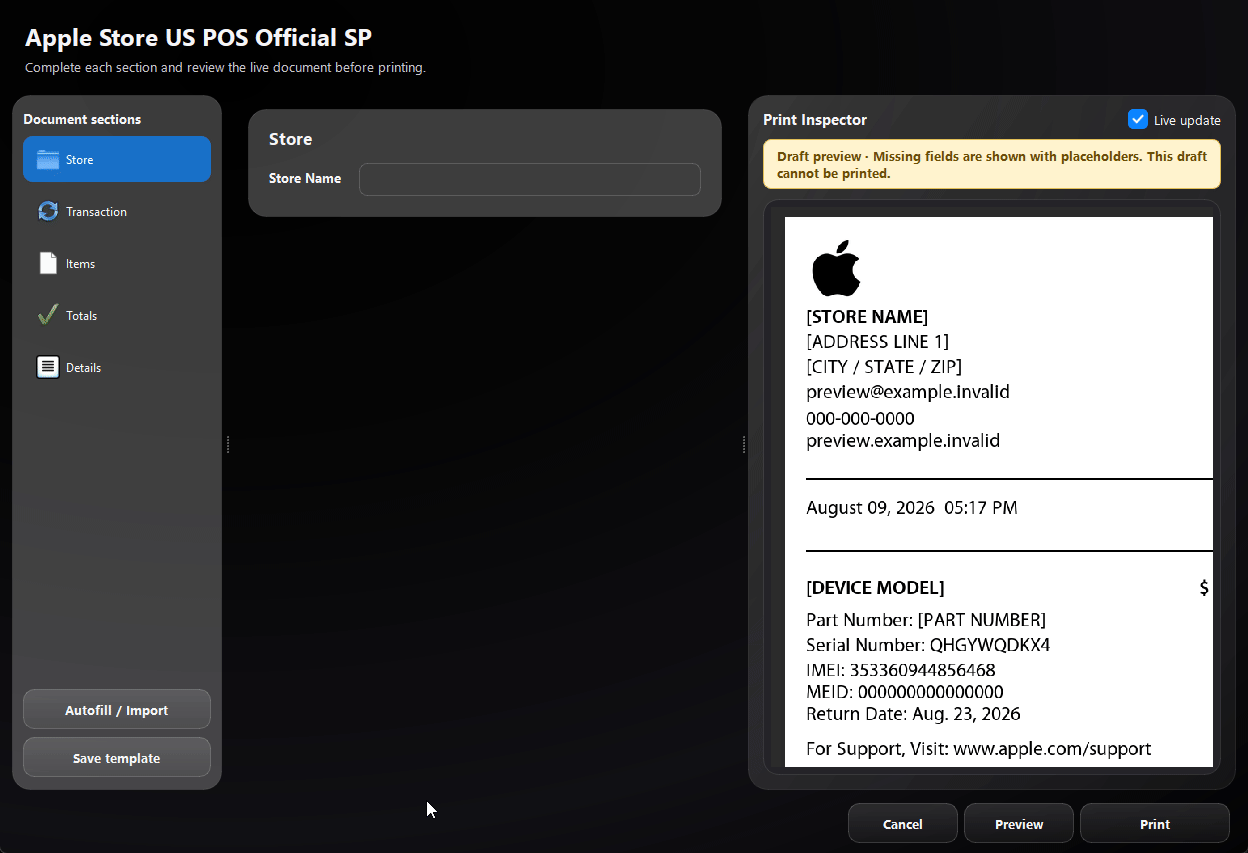This screenshot has width=1248, height=853.
Task: Select the Store section label
Action: (80, 160)
